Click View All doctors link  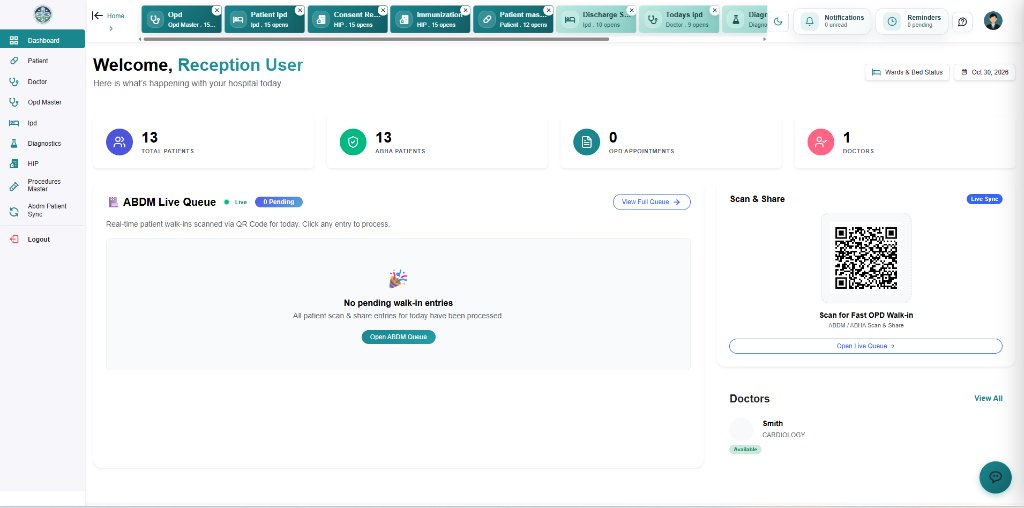click(988, 398)
